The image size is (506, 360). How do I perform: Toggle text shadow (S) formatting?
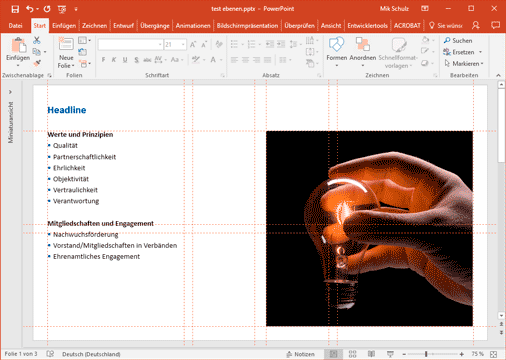click(x=136, y=60)
